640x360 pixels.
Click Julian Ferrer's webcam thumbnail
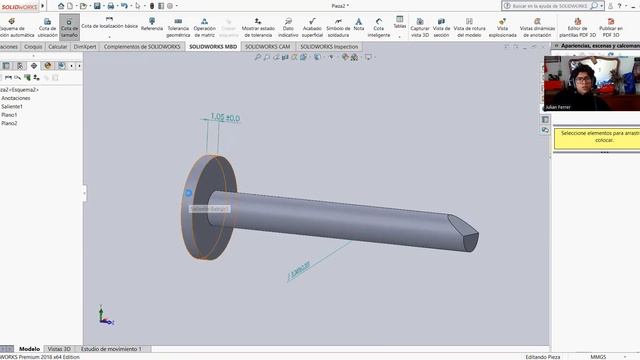pos(592,83)
